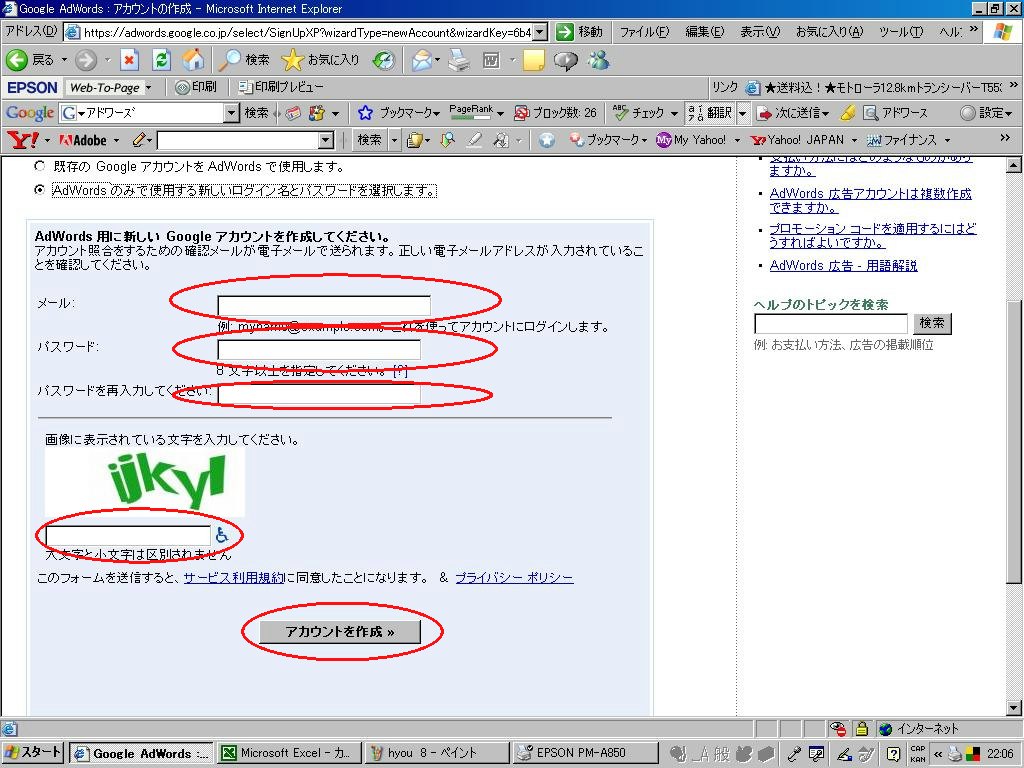Click the Yahoo toolbar 検索 button
Image resolution: width=1024 pixels, height=768 pixels.
coord(369,140)
